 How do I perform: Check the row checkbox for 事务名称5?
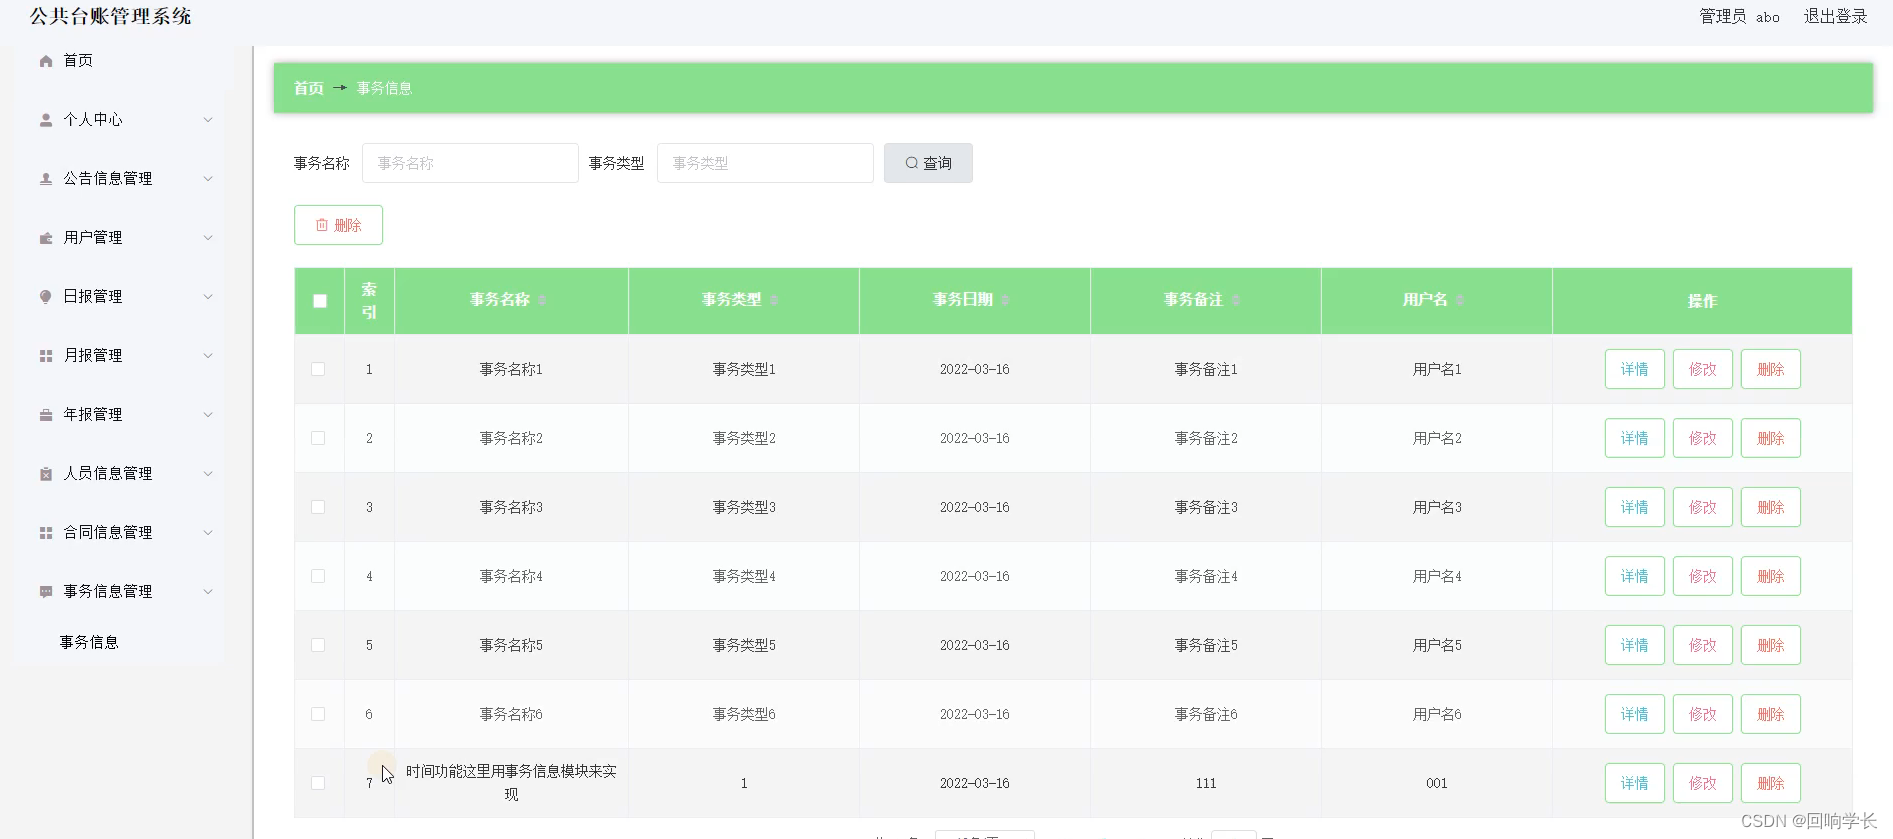(x=318, y=645)
